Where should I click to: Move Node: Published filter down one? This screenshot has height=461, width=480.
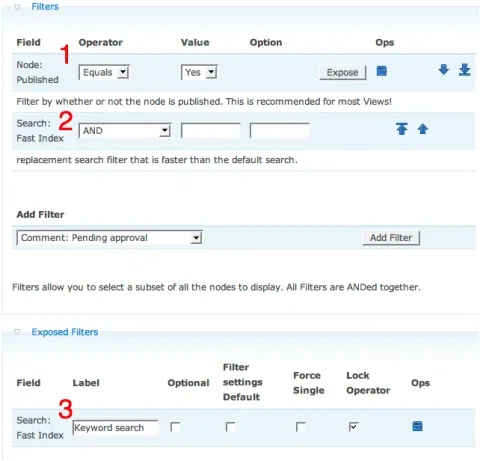pyautogui.click(x=444, y=70)
